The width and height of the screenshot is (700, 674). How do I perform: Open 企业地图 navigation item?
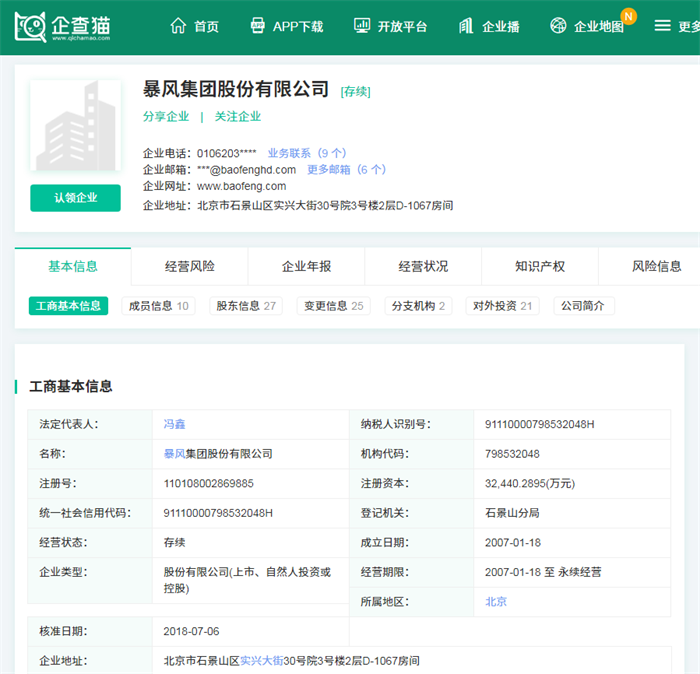(599, 27)
